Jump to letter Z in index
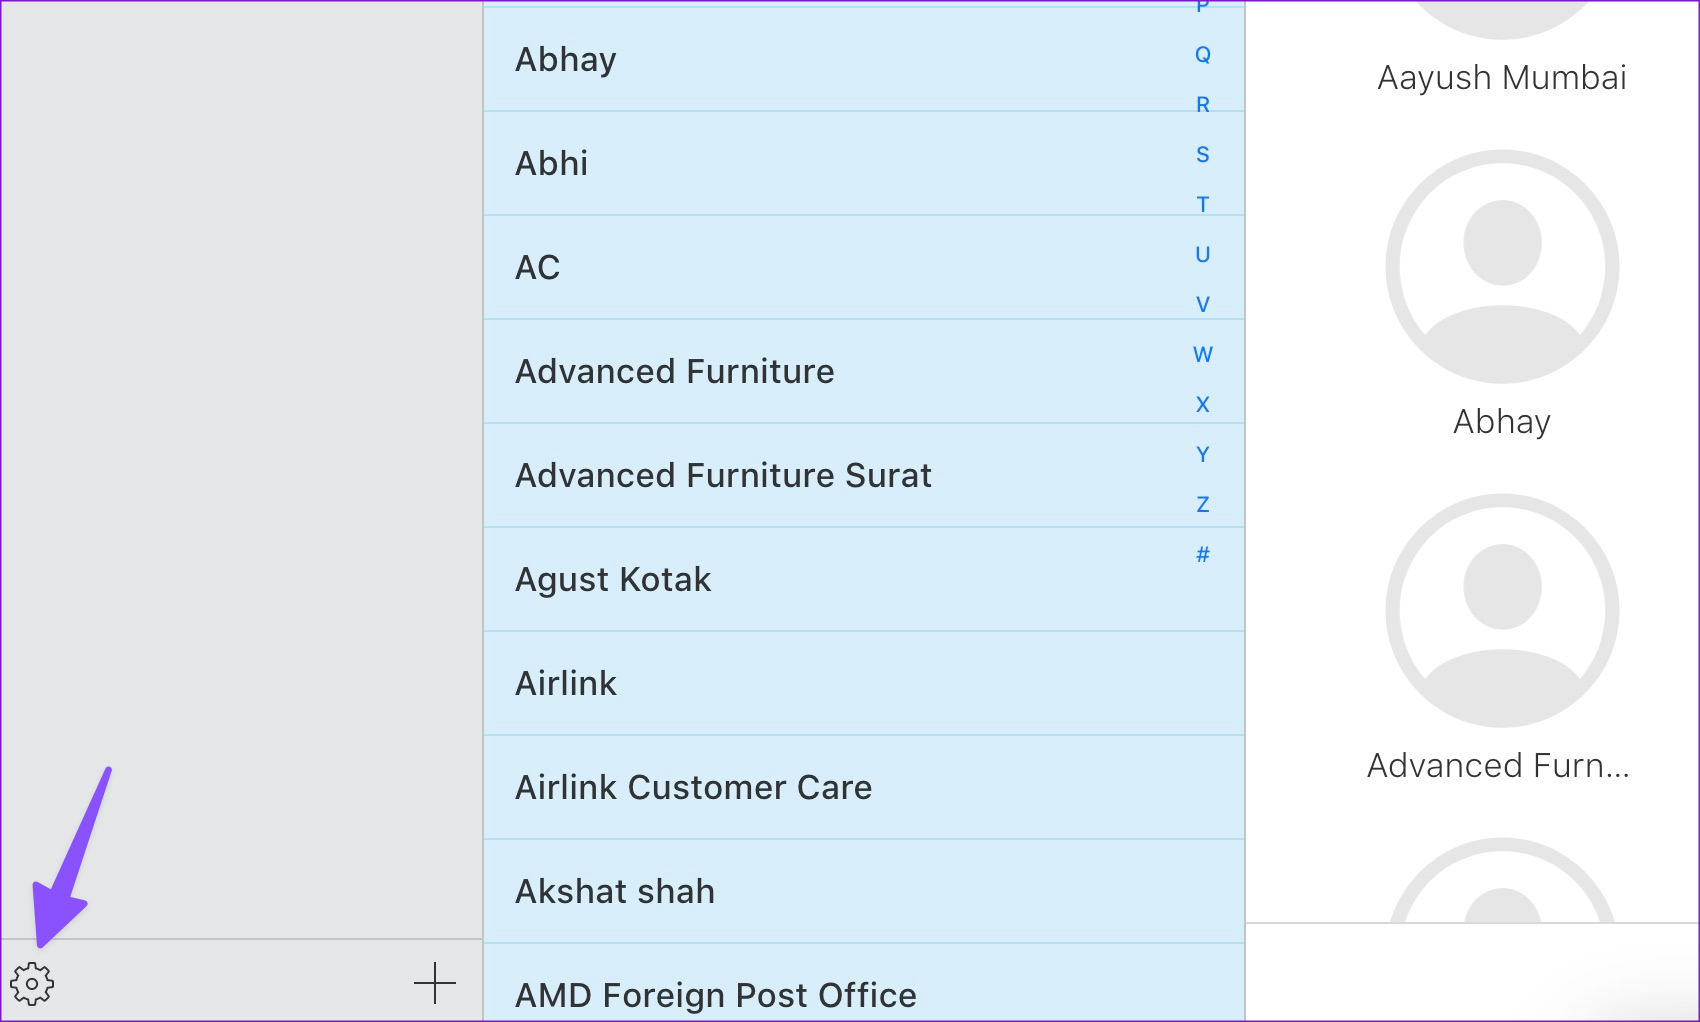This screenshot has height=1022, width=1700. [x=1203, y=505]
